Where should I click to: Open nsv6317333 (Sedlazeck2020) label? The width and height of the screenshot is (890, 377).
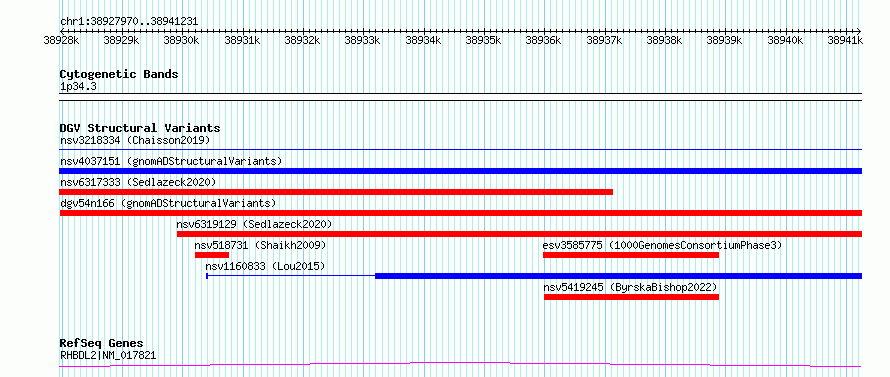click(x=138, y=182)
